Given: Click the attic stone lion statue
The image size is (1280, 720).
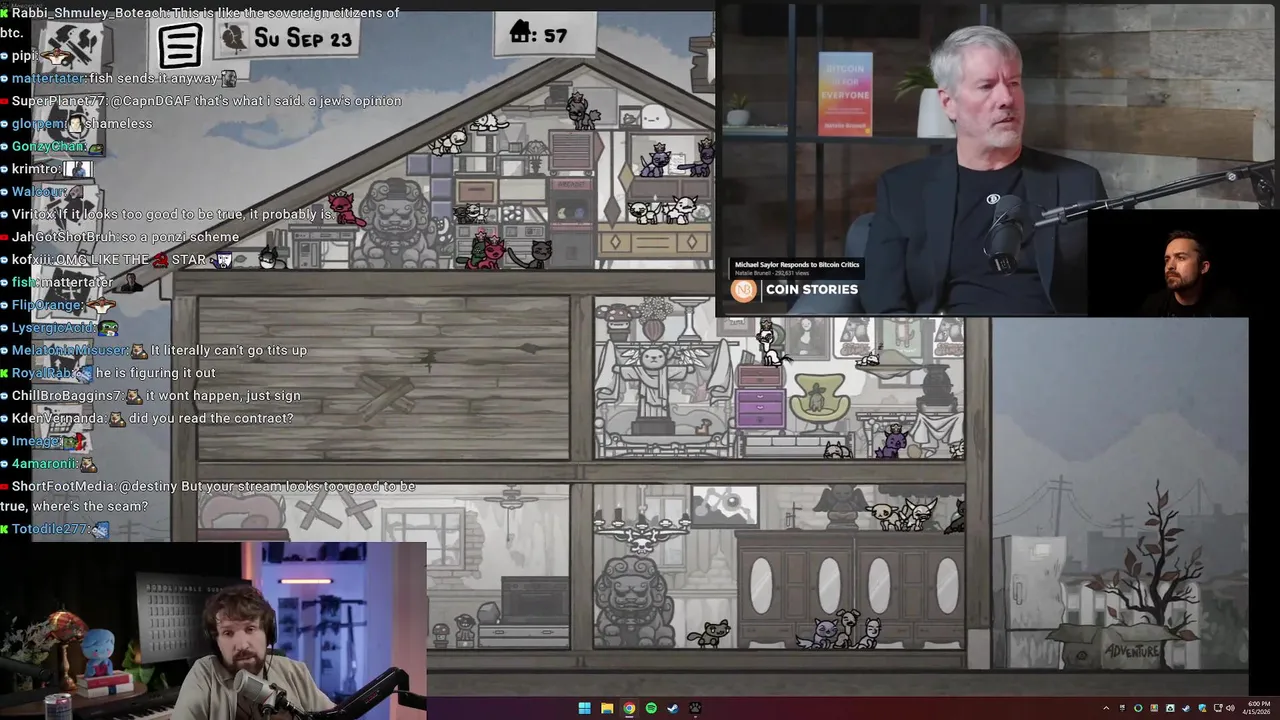Looking at the screenshot, I should coord(396,224).
